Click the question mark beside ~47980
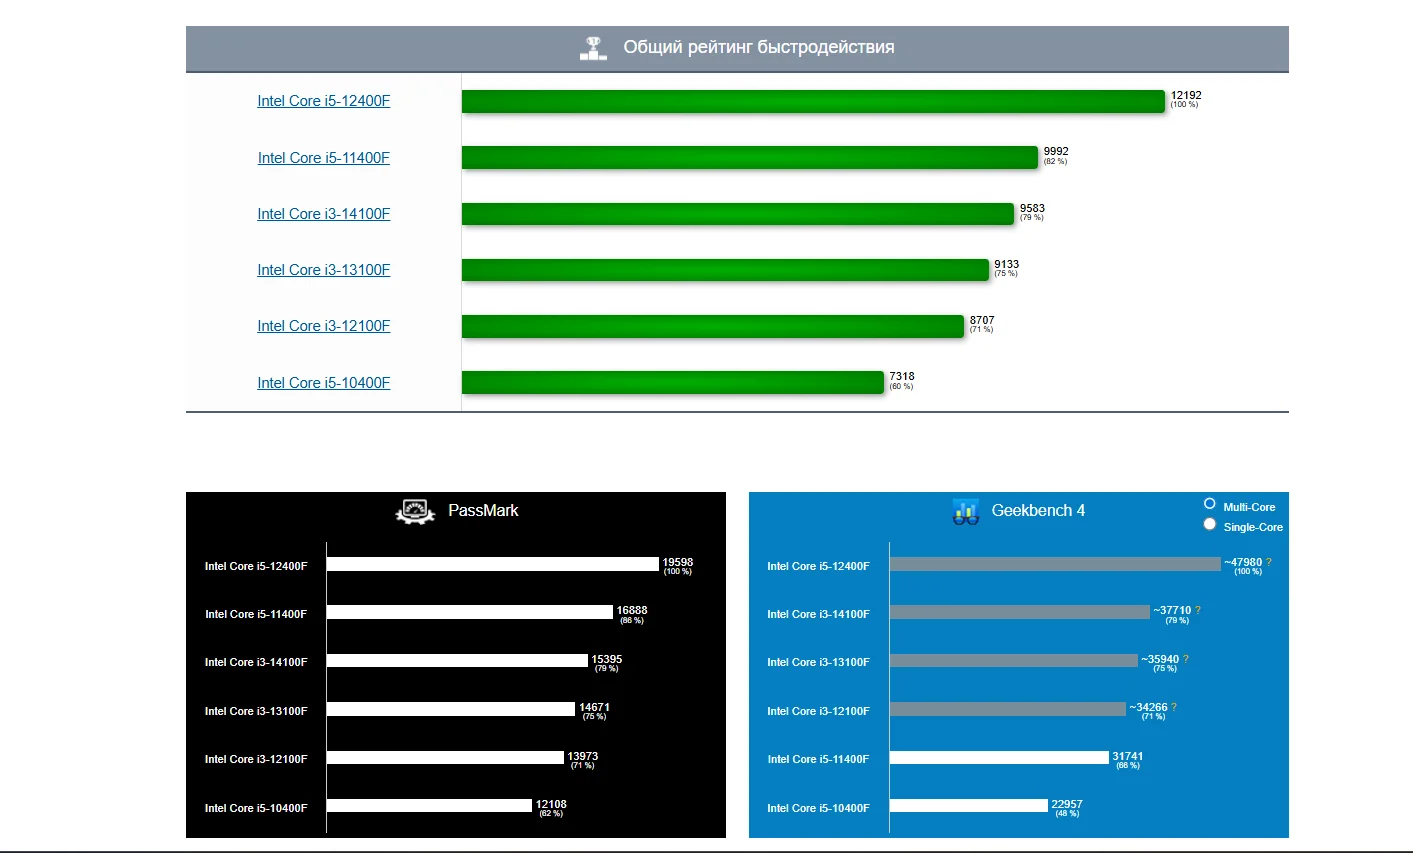Screen dimensions: 1413x853 [x=1269, y=562]
